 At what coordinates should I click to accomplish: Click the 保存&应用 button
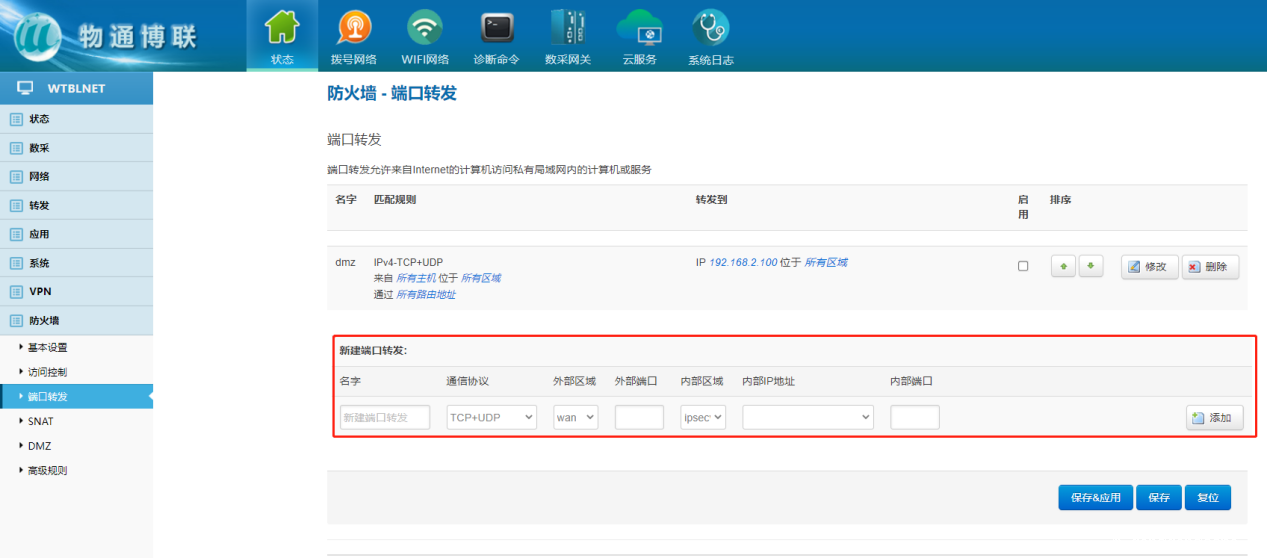(x=1095, y=498)
